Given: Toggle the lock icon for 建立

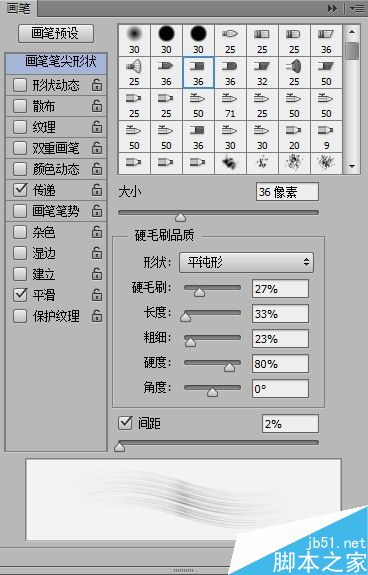Looking at the screenshot, I should (x=97, y=274).
